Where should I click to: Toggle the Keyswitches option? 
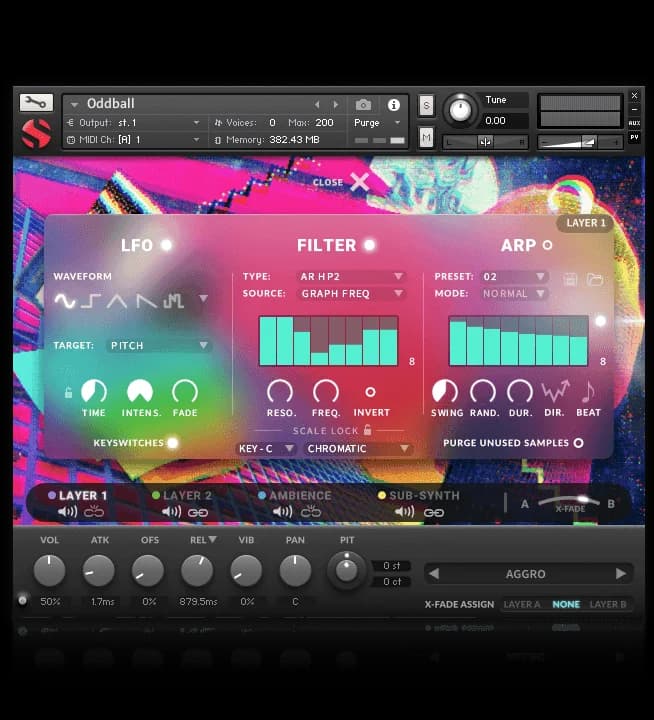pyautogui.click(x=172, y=442)
